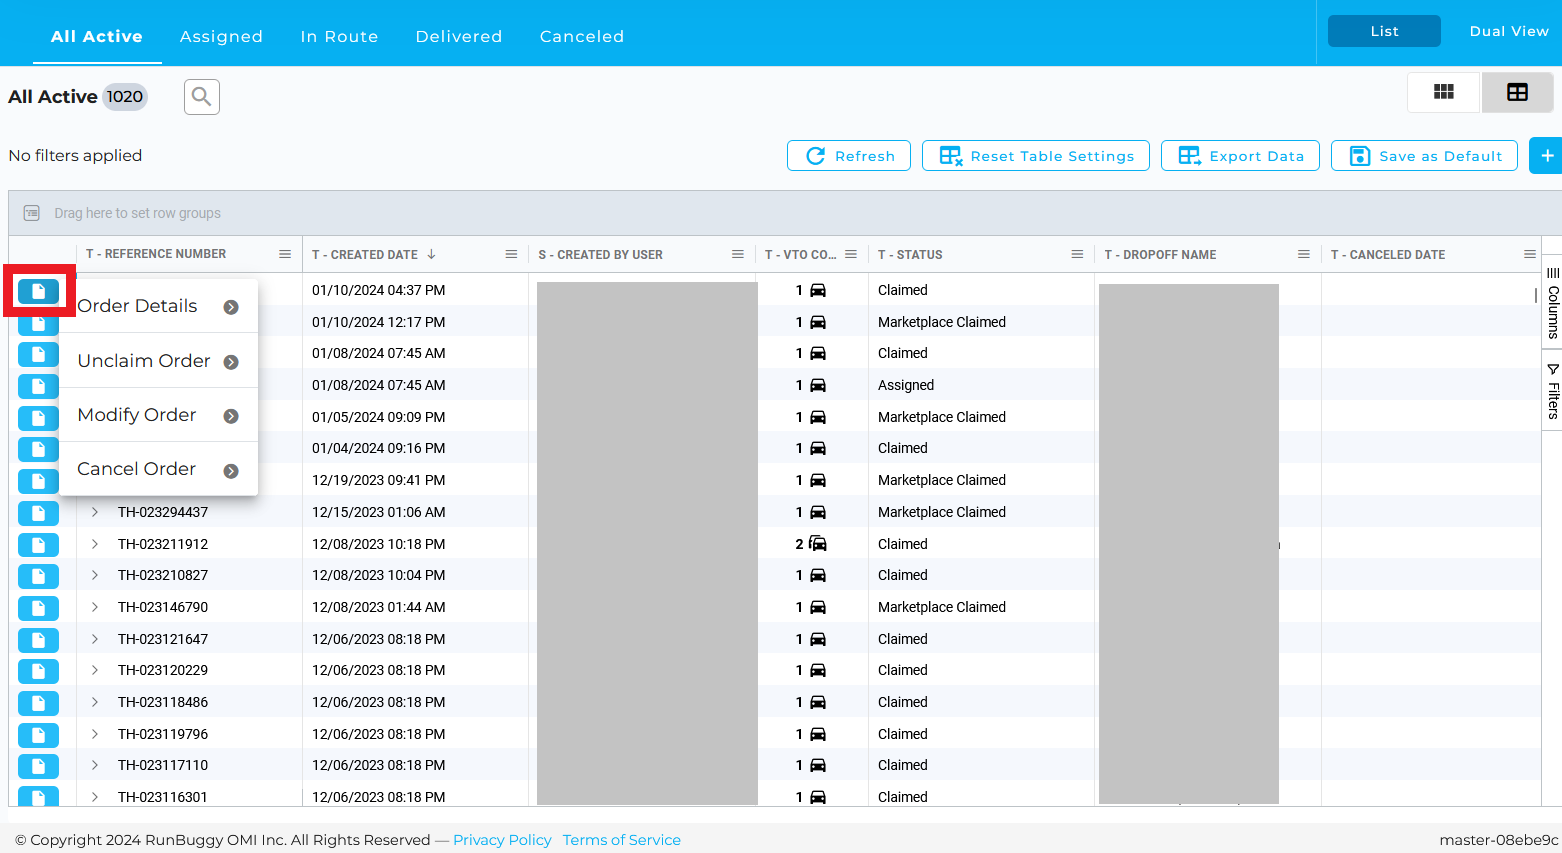Switch to the In Route tab
The width and height of the screenshot is (1562, 853).
click(339, 36)
